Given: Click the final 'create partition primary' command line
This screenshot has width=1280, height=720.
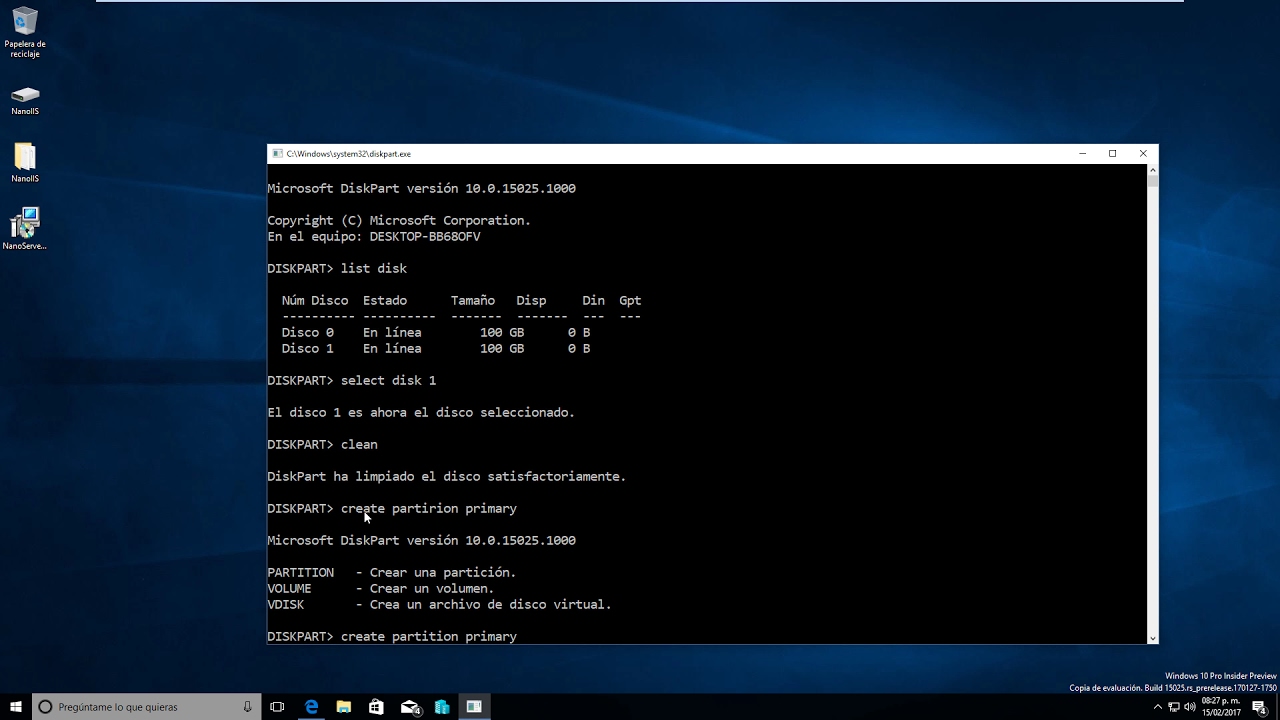Looking at the screenshot, I should click(x=392, y=637).
